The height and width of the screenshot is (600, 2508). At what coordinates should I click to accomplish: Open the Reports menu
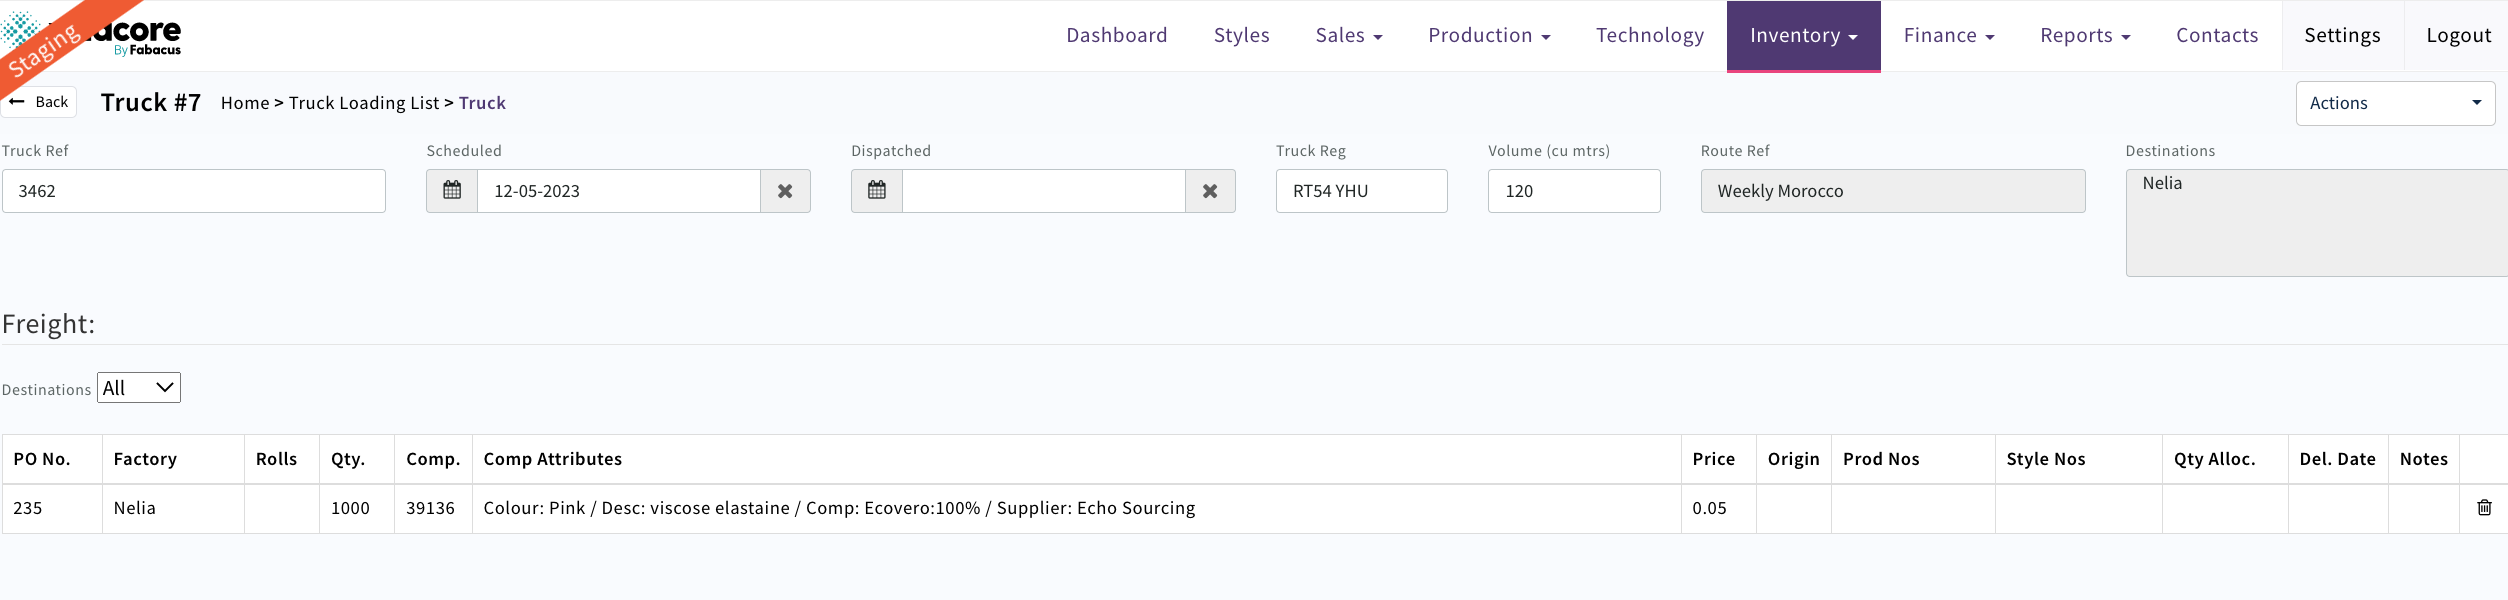click(x=2085, y=36)
